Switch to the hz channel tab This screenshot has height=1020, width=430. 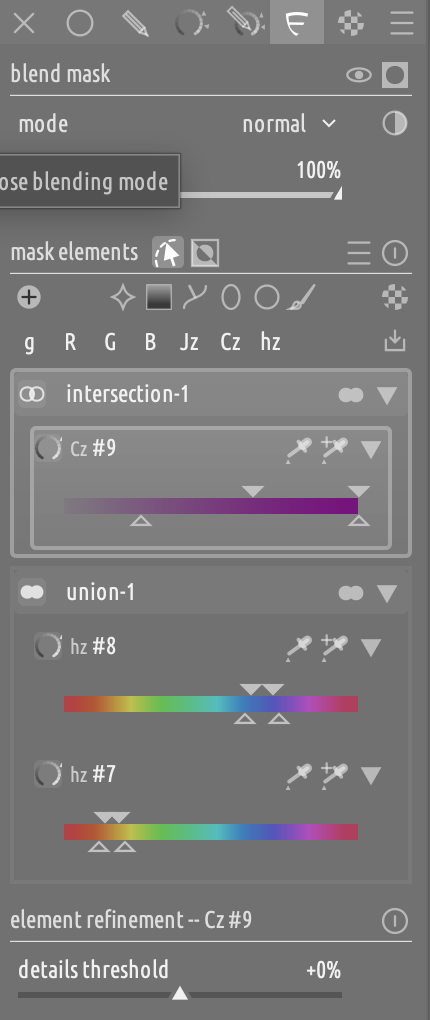[270, 342]
